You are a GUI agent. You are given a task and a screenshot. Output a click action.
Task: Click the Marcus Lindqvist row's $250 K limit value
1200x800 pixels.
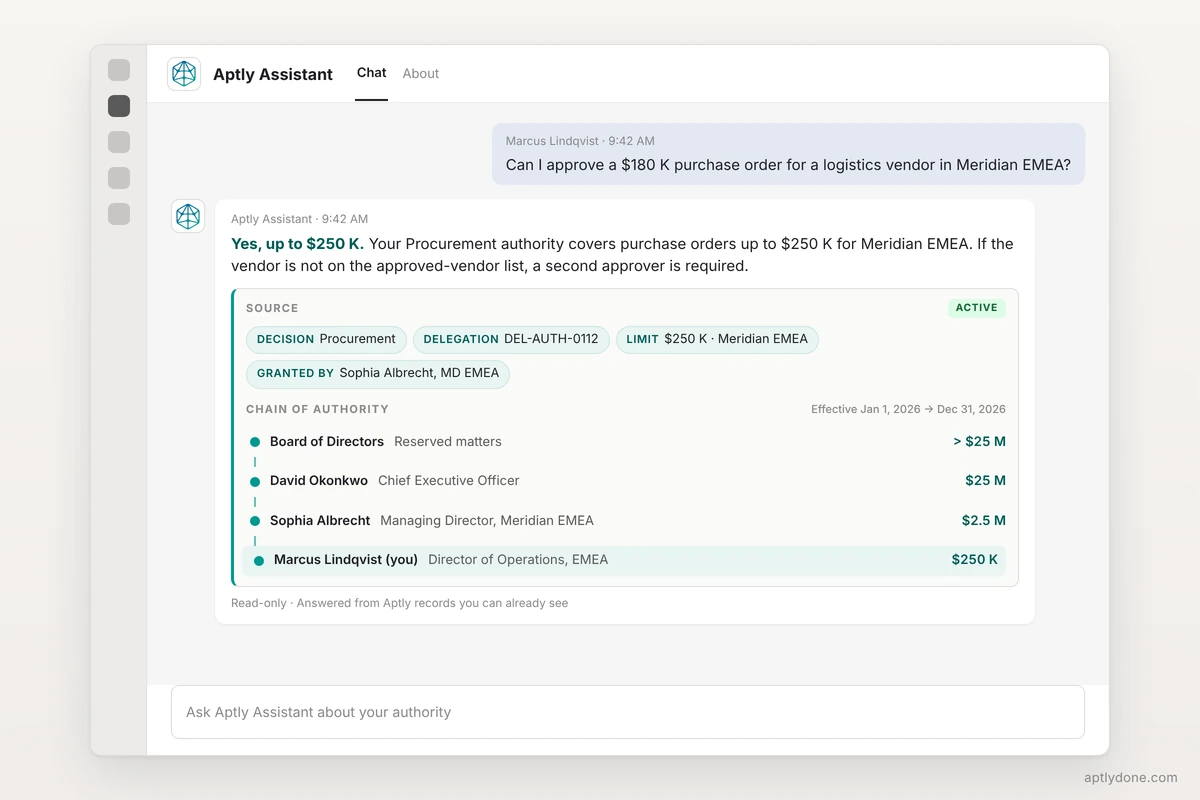coord(975,560)
